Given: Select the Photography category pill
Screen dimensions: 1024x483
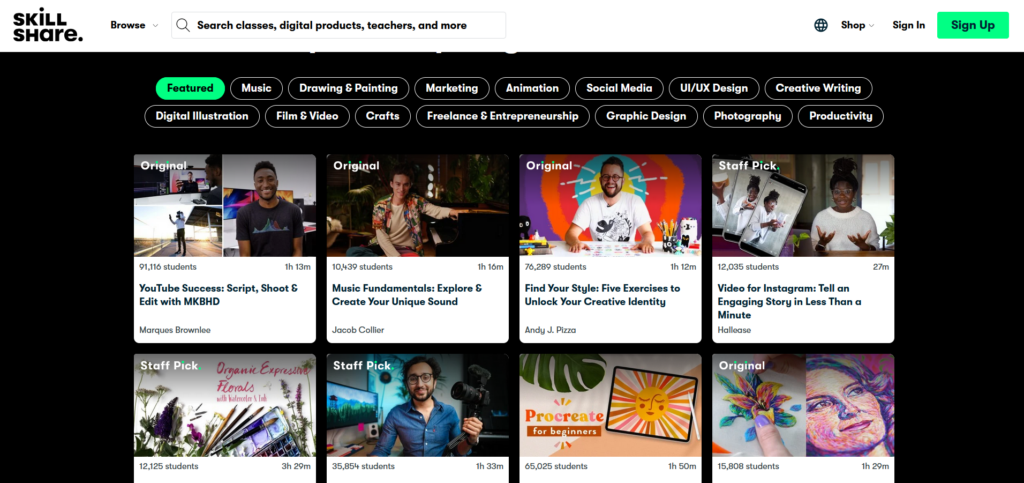Looking at the screenshot, I should tap(747, 116).
